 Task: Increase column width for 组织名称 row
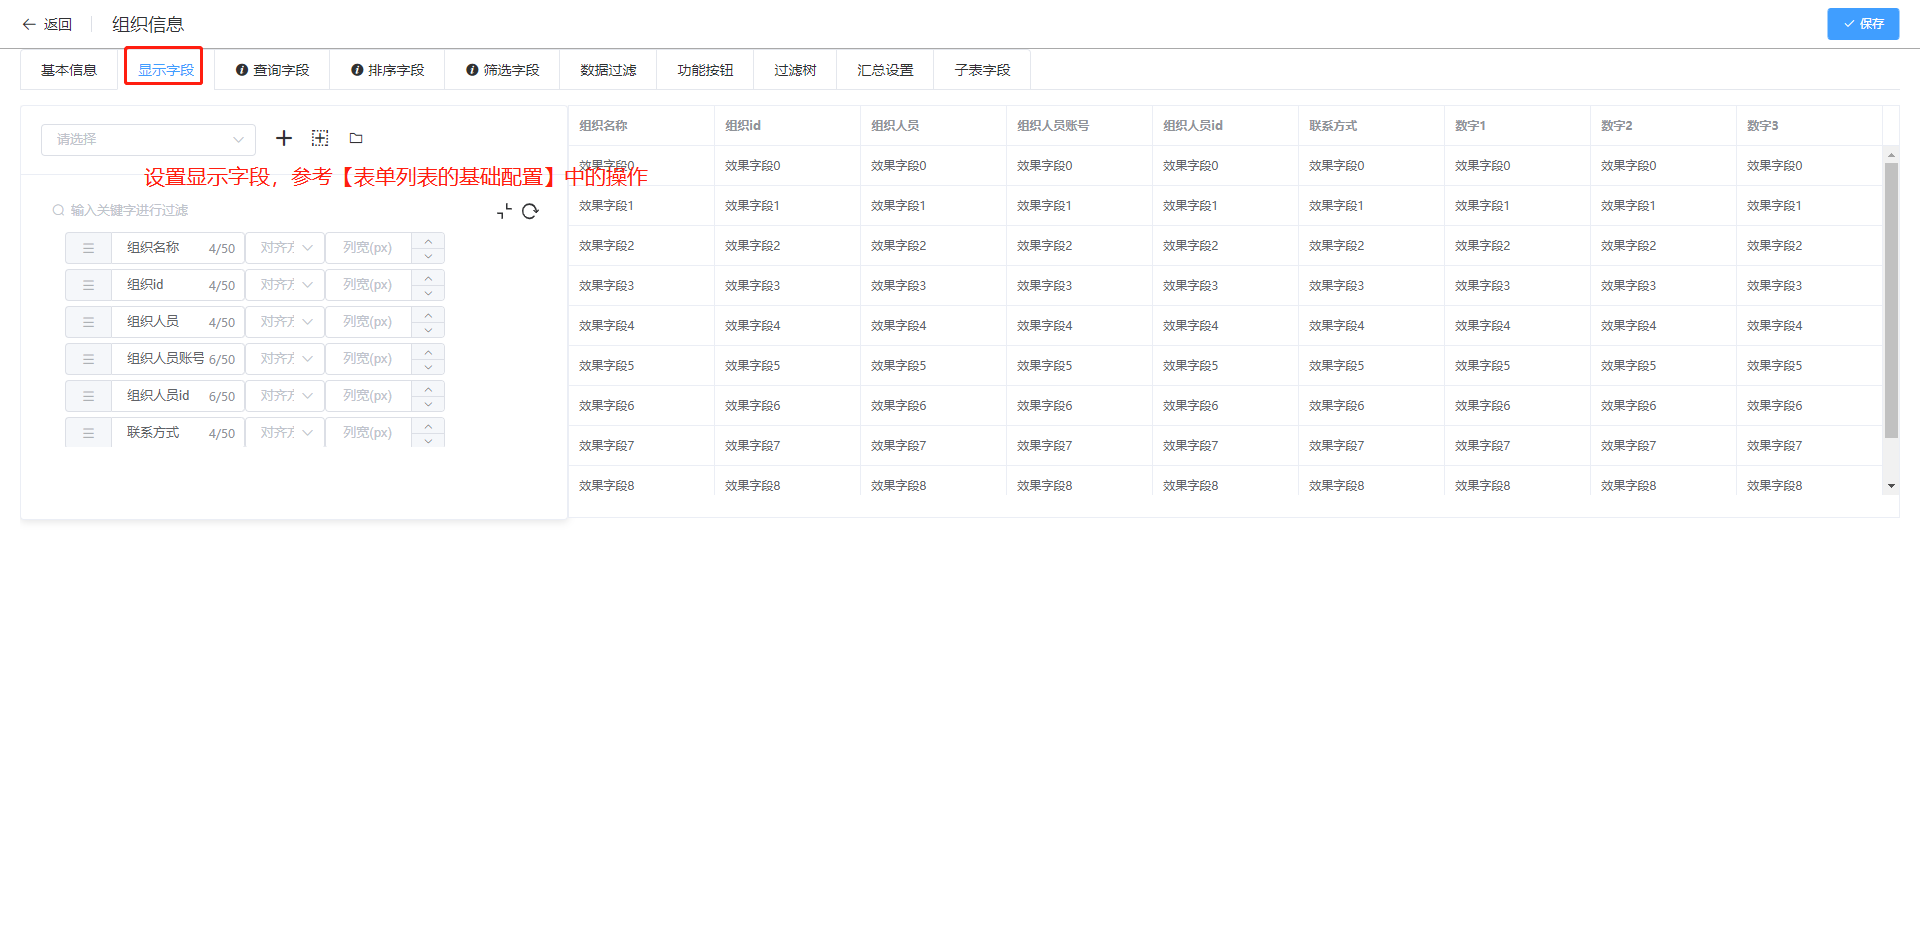point(428,241)
